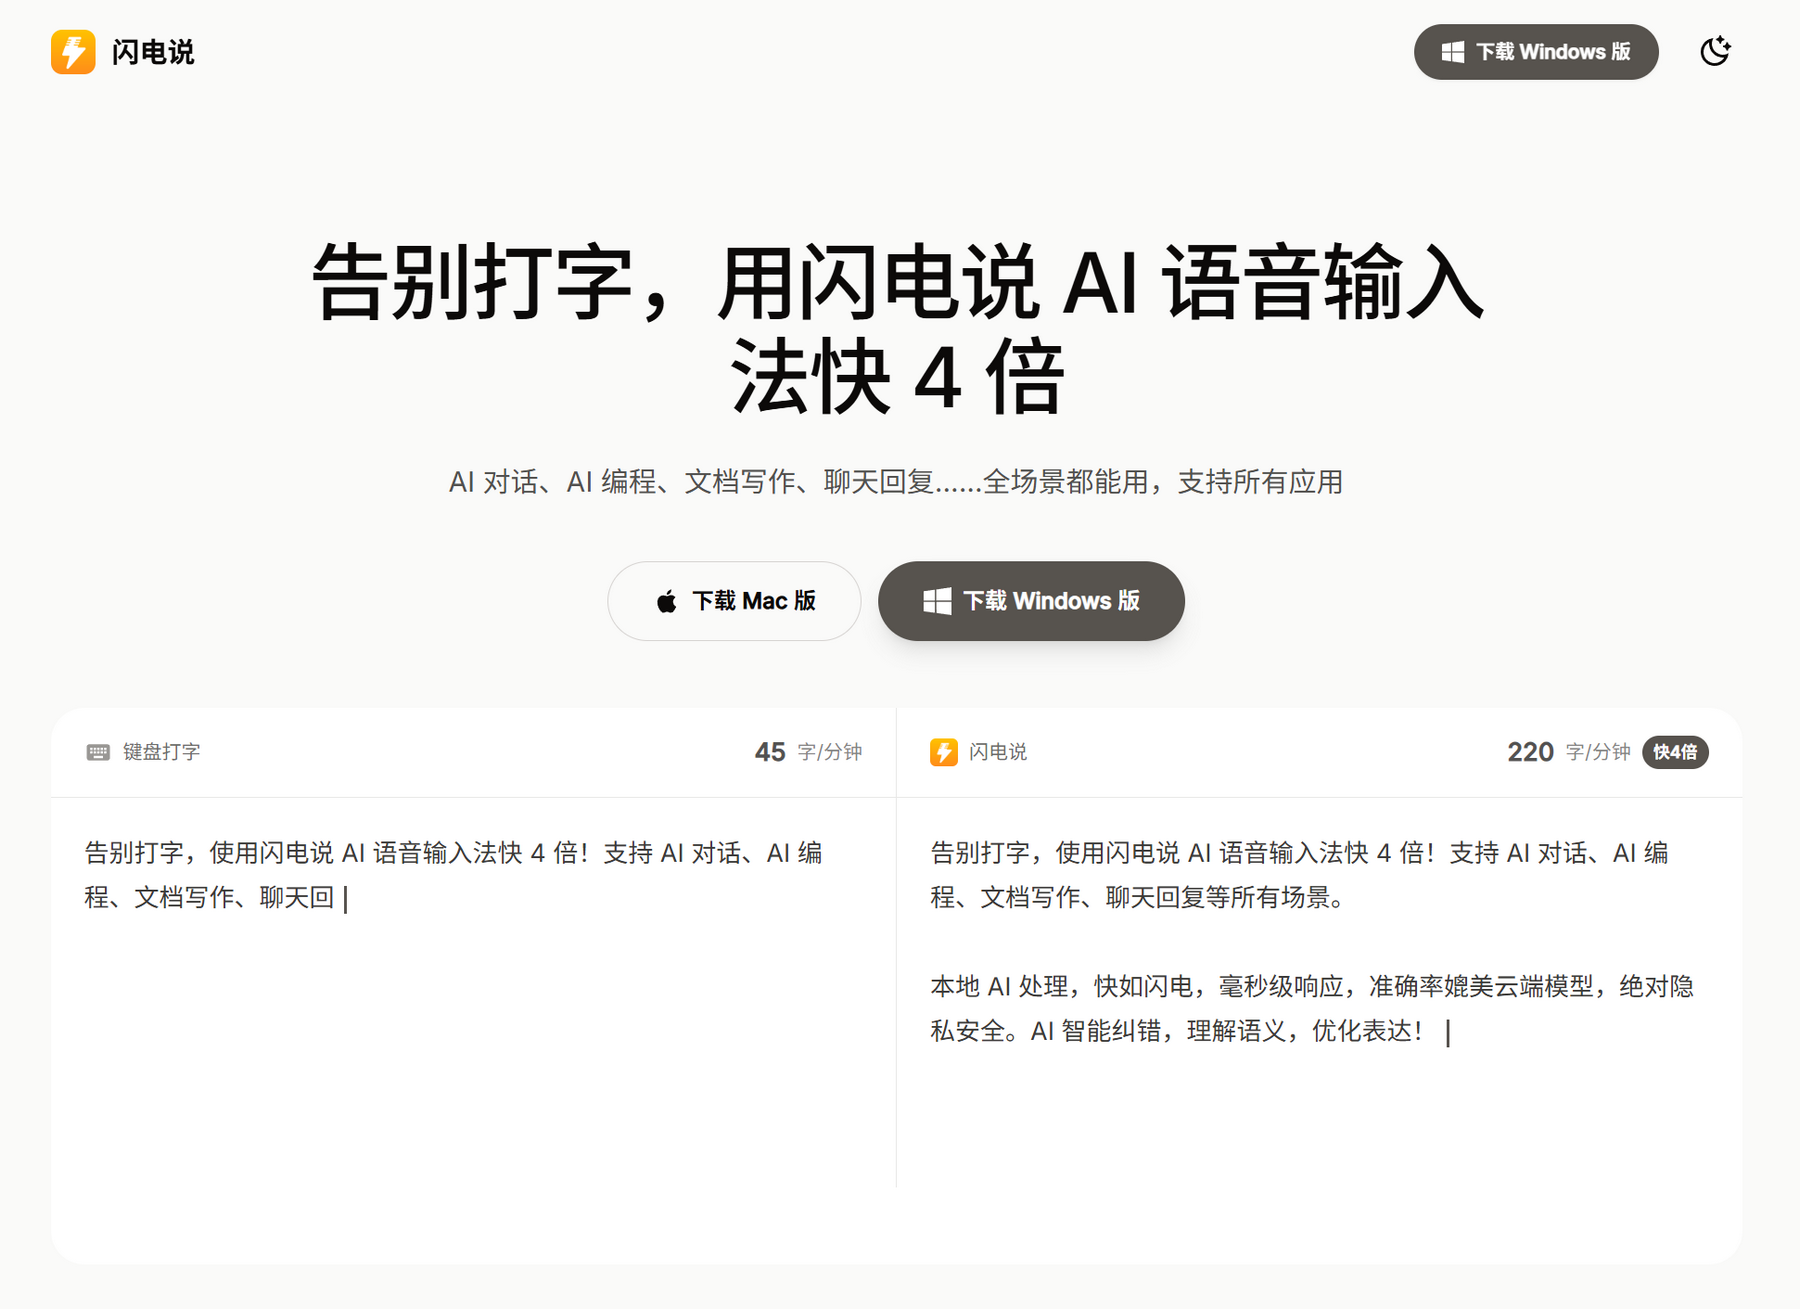
Task: Click the center 下载 Windows 版 button
Action: click(x=1030, y=601)
